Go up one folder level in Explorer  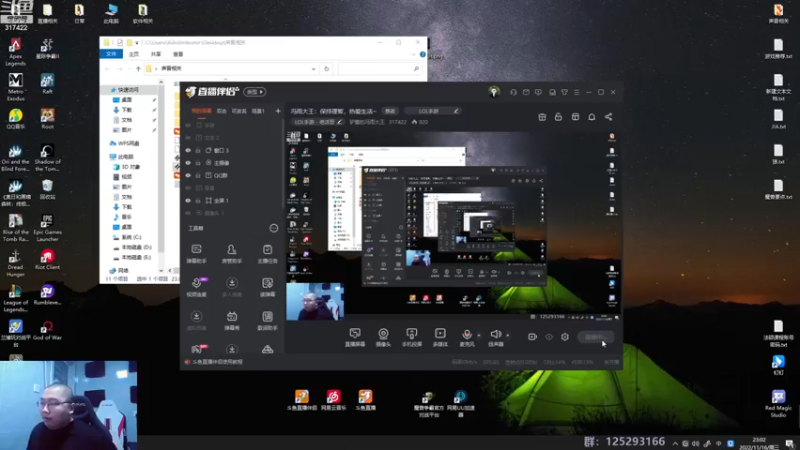pyautogui.click(x=138, y=68)
